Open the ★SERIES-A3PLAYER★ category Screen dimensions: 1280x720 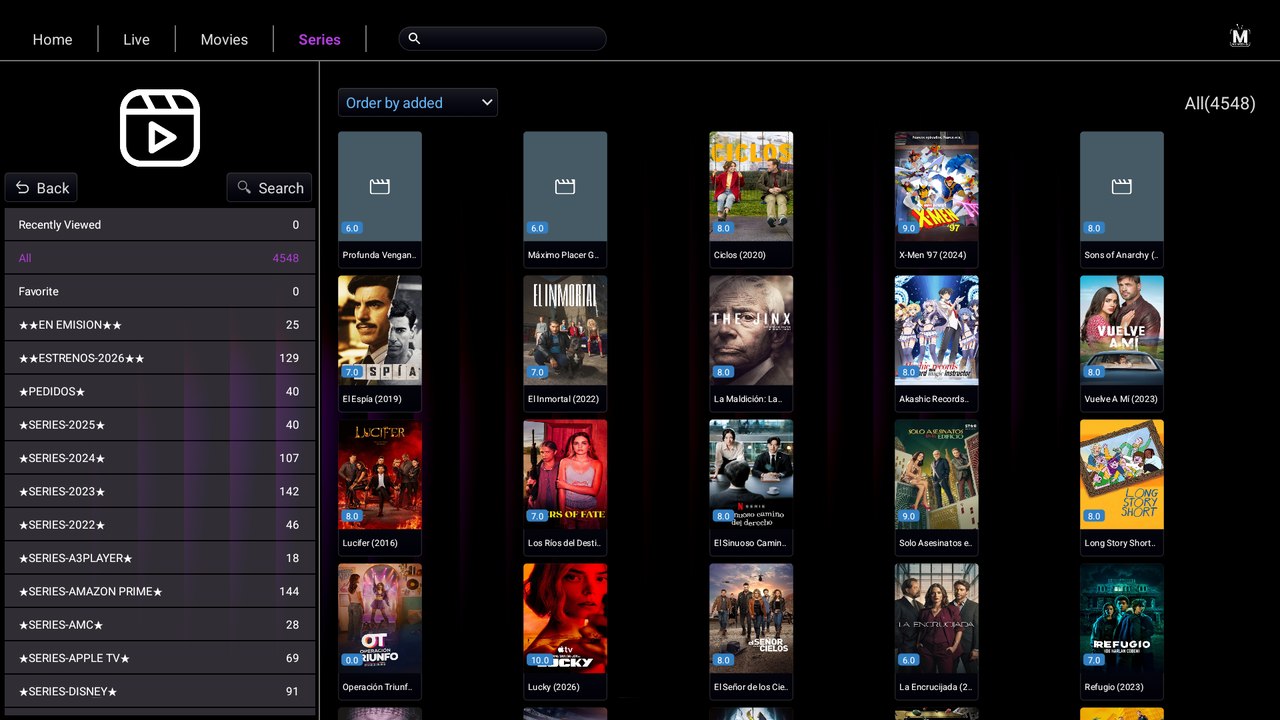point(160,558)
